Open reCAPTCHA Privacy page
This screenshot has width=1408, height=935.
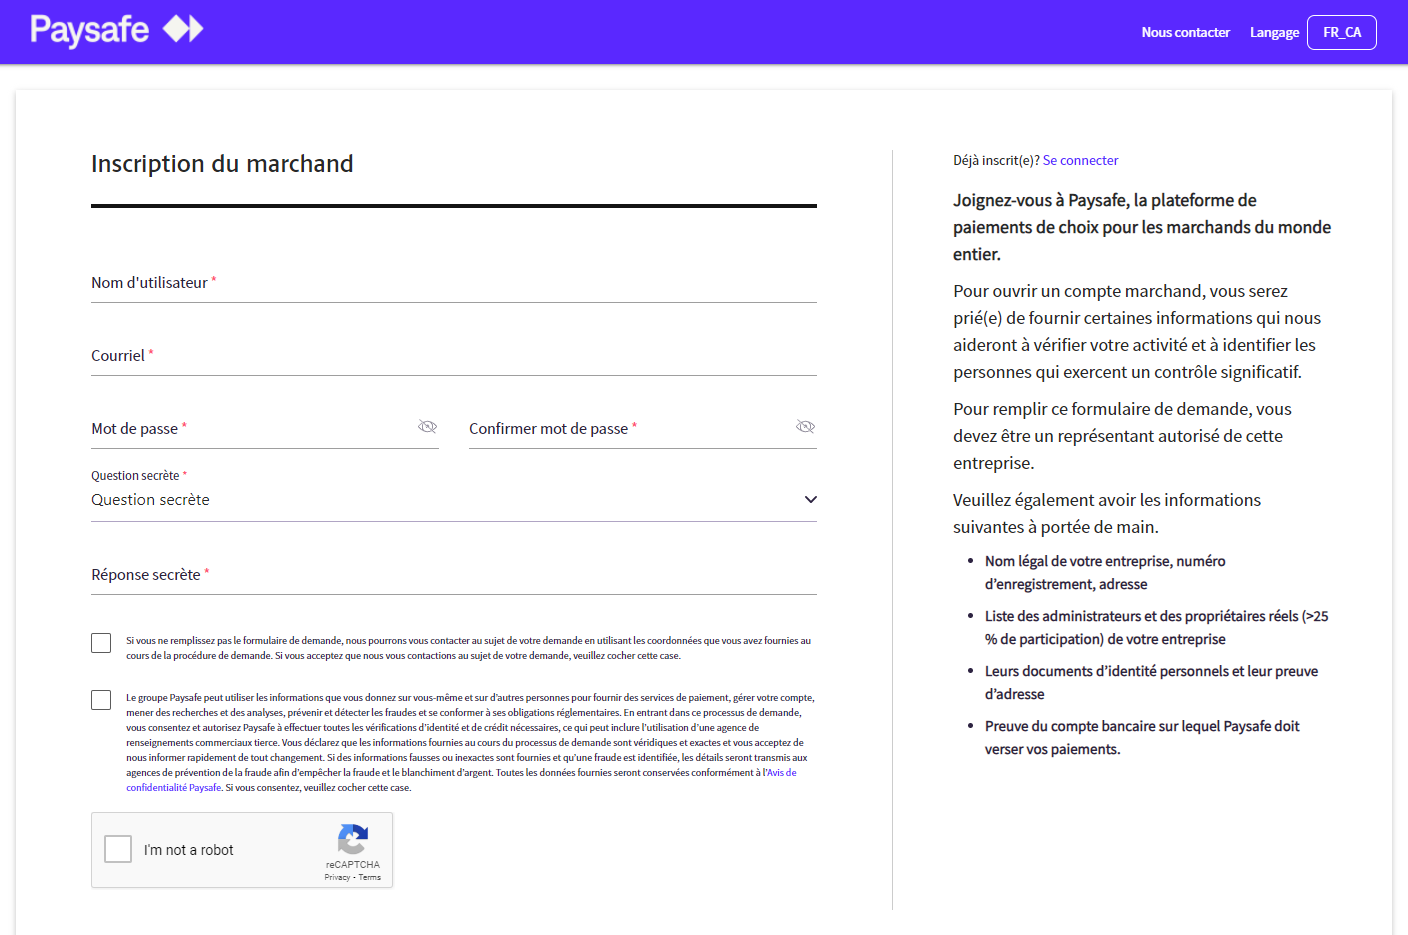(338, 876)
